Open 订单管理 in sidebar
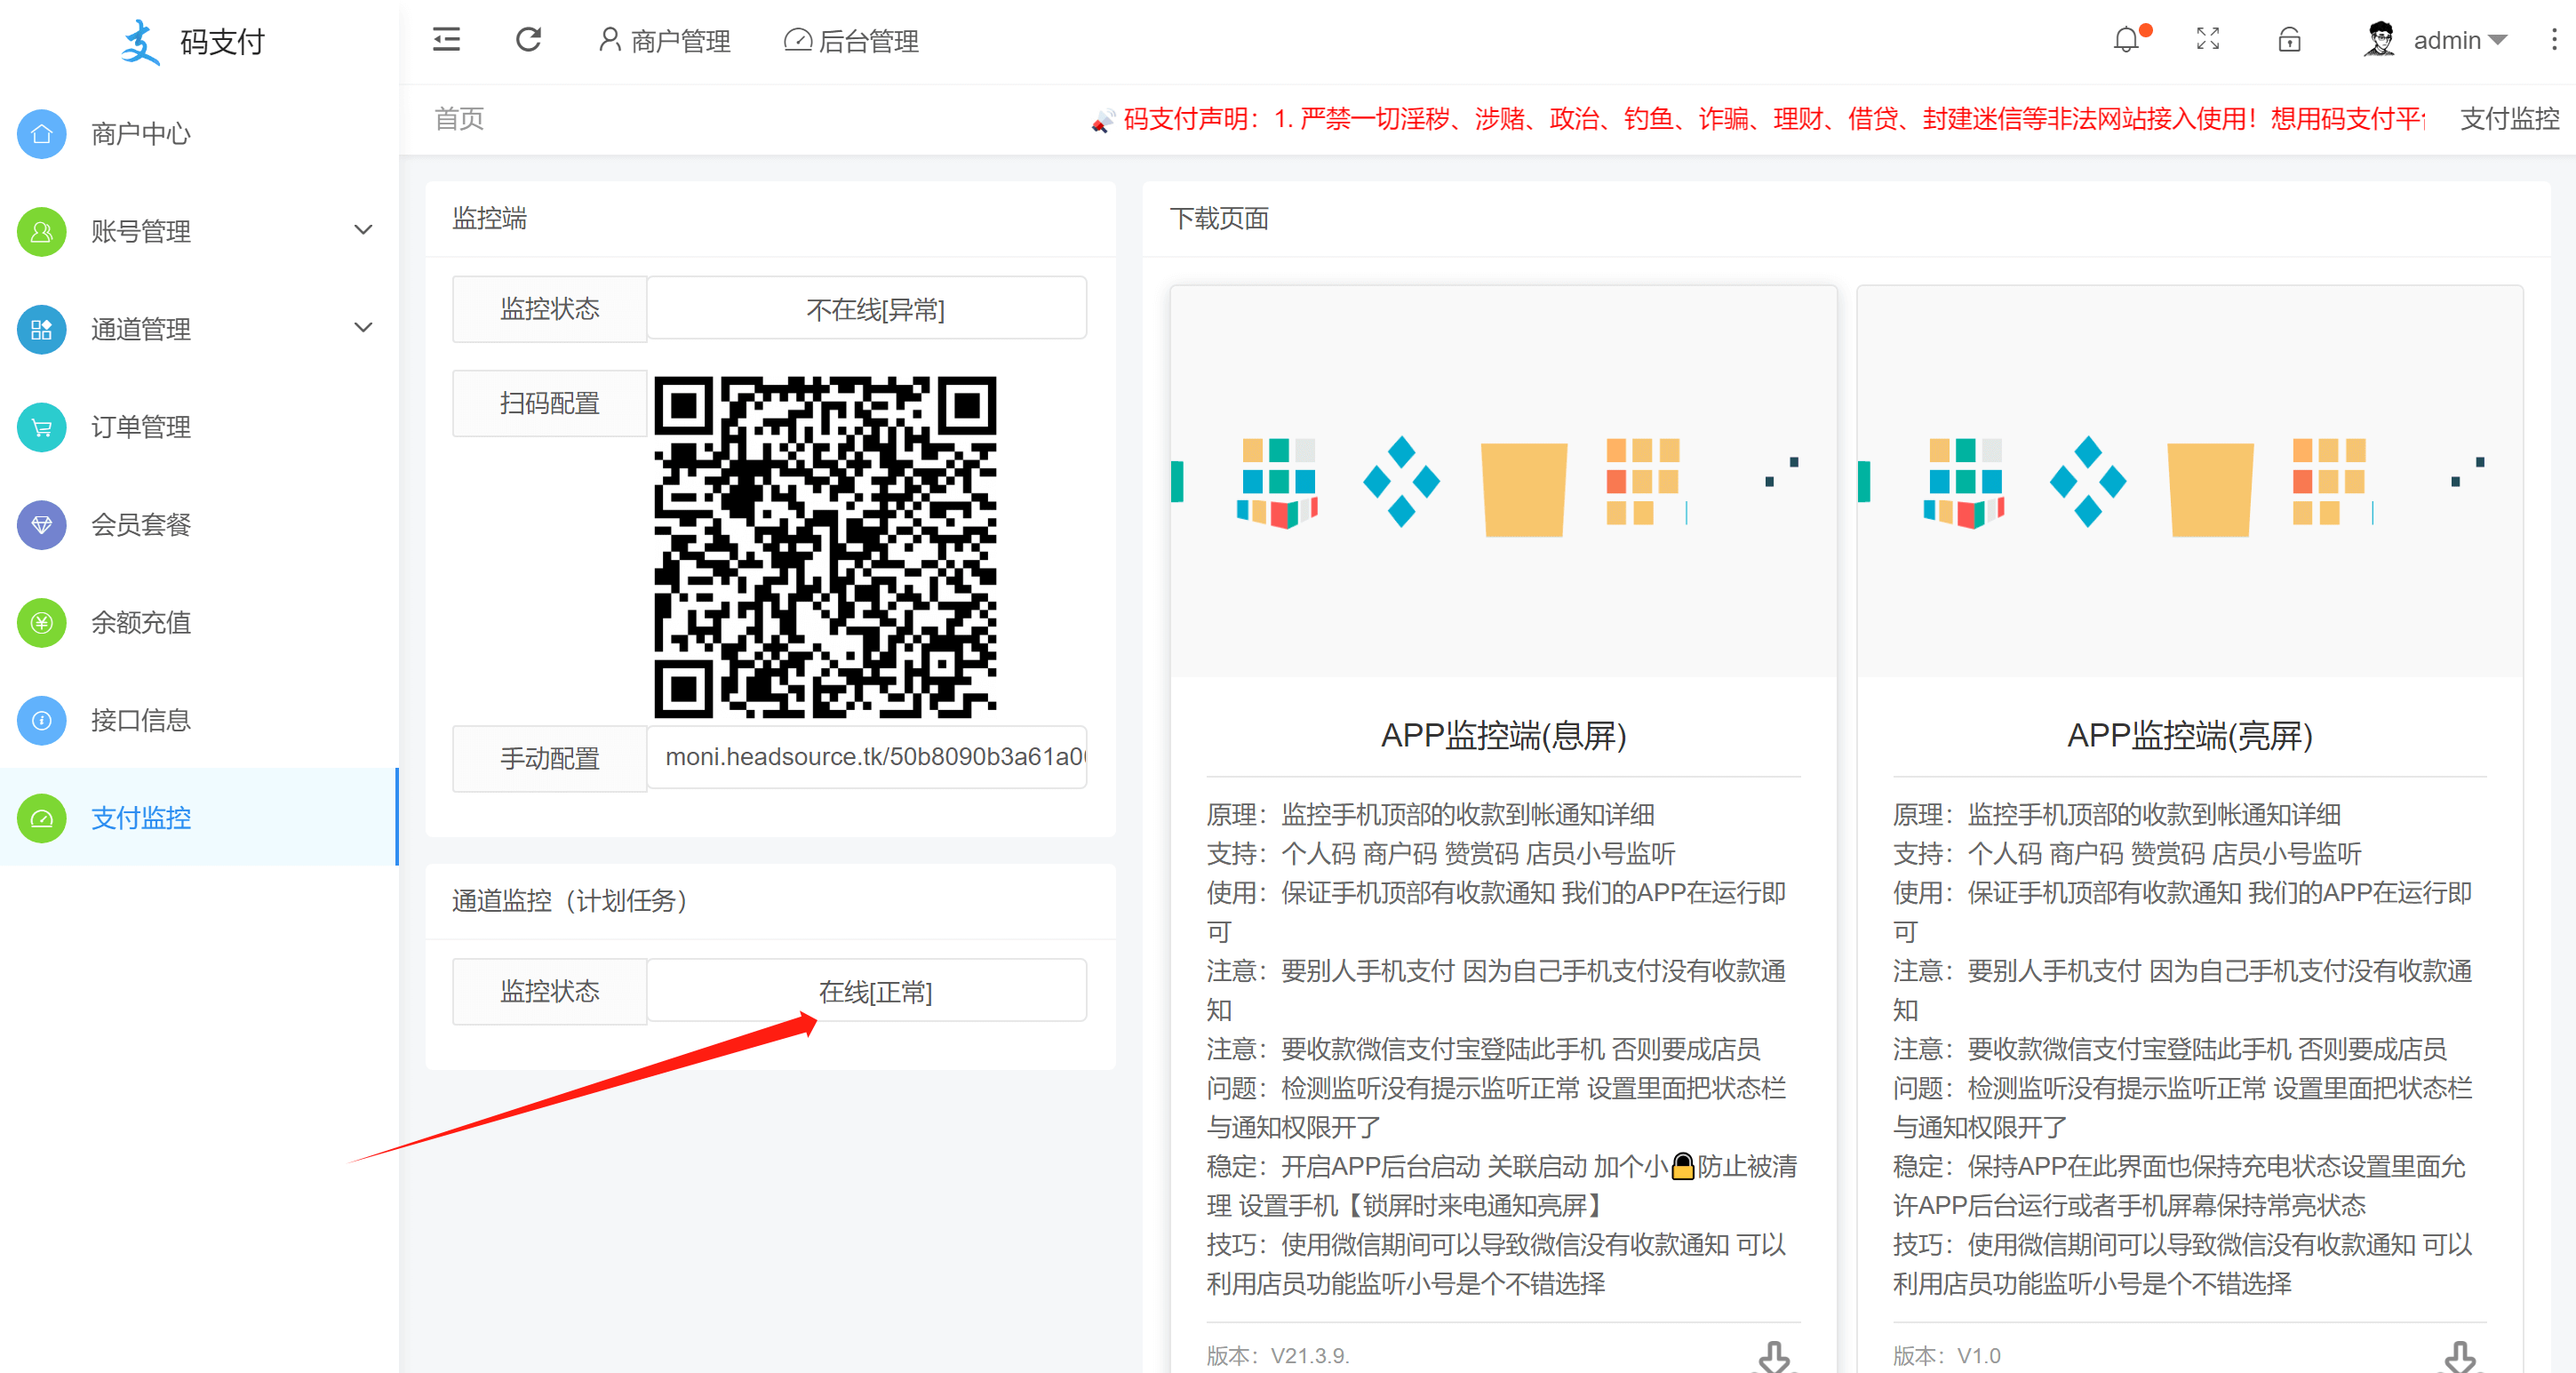This screenshot has width=2576, height=1373. (x=199, y=427)
